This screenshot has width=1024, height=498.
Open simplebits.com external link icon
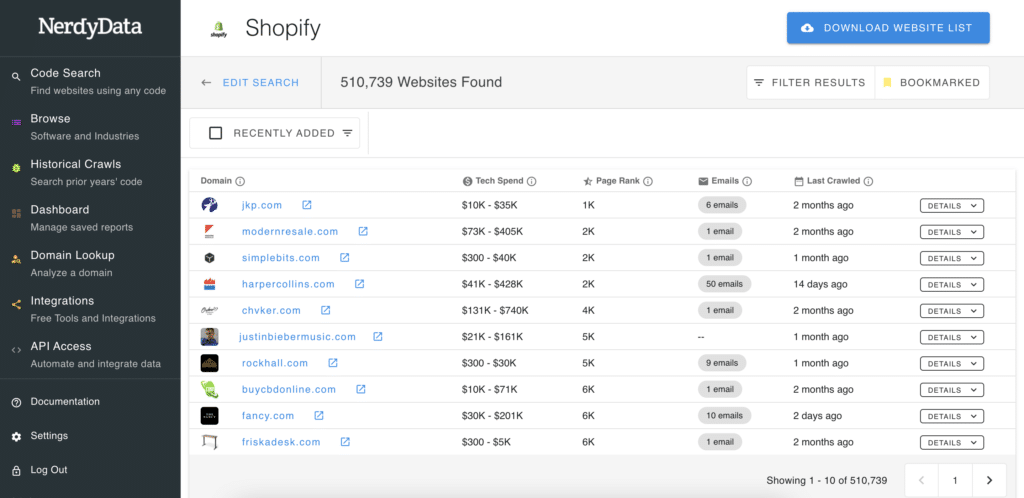[x=345, y=258]
